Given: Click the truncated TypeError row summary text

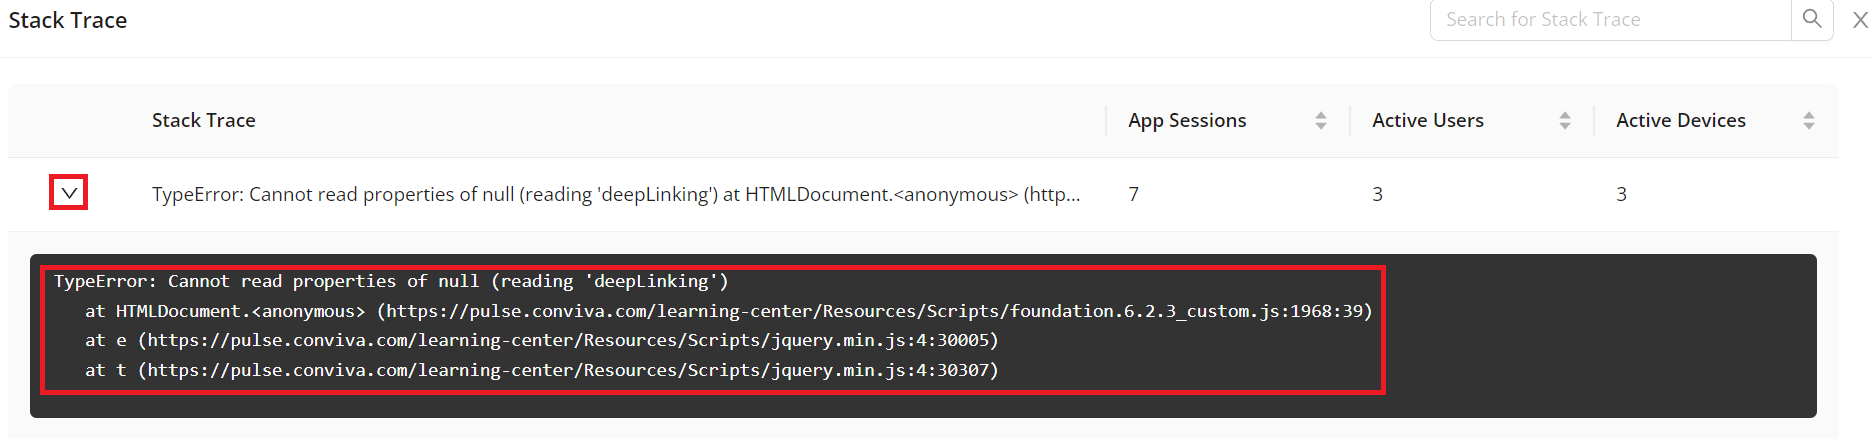Looking at the screenshot, I should 615,195.
